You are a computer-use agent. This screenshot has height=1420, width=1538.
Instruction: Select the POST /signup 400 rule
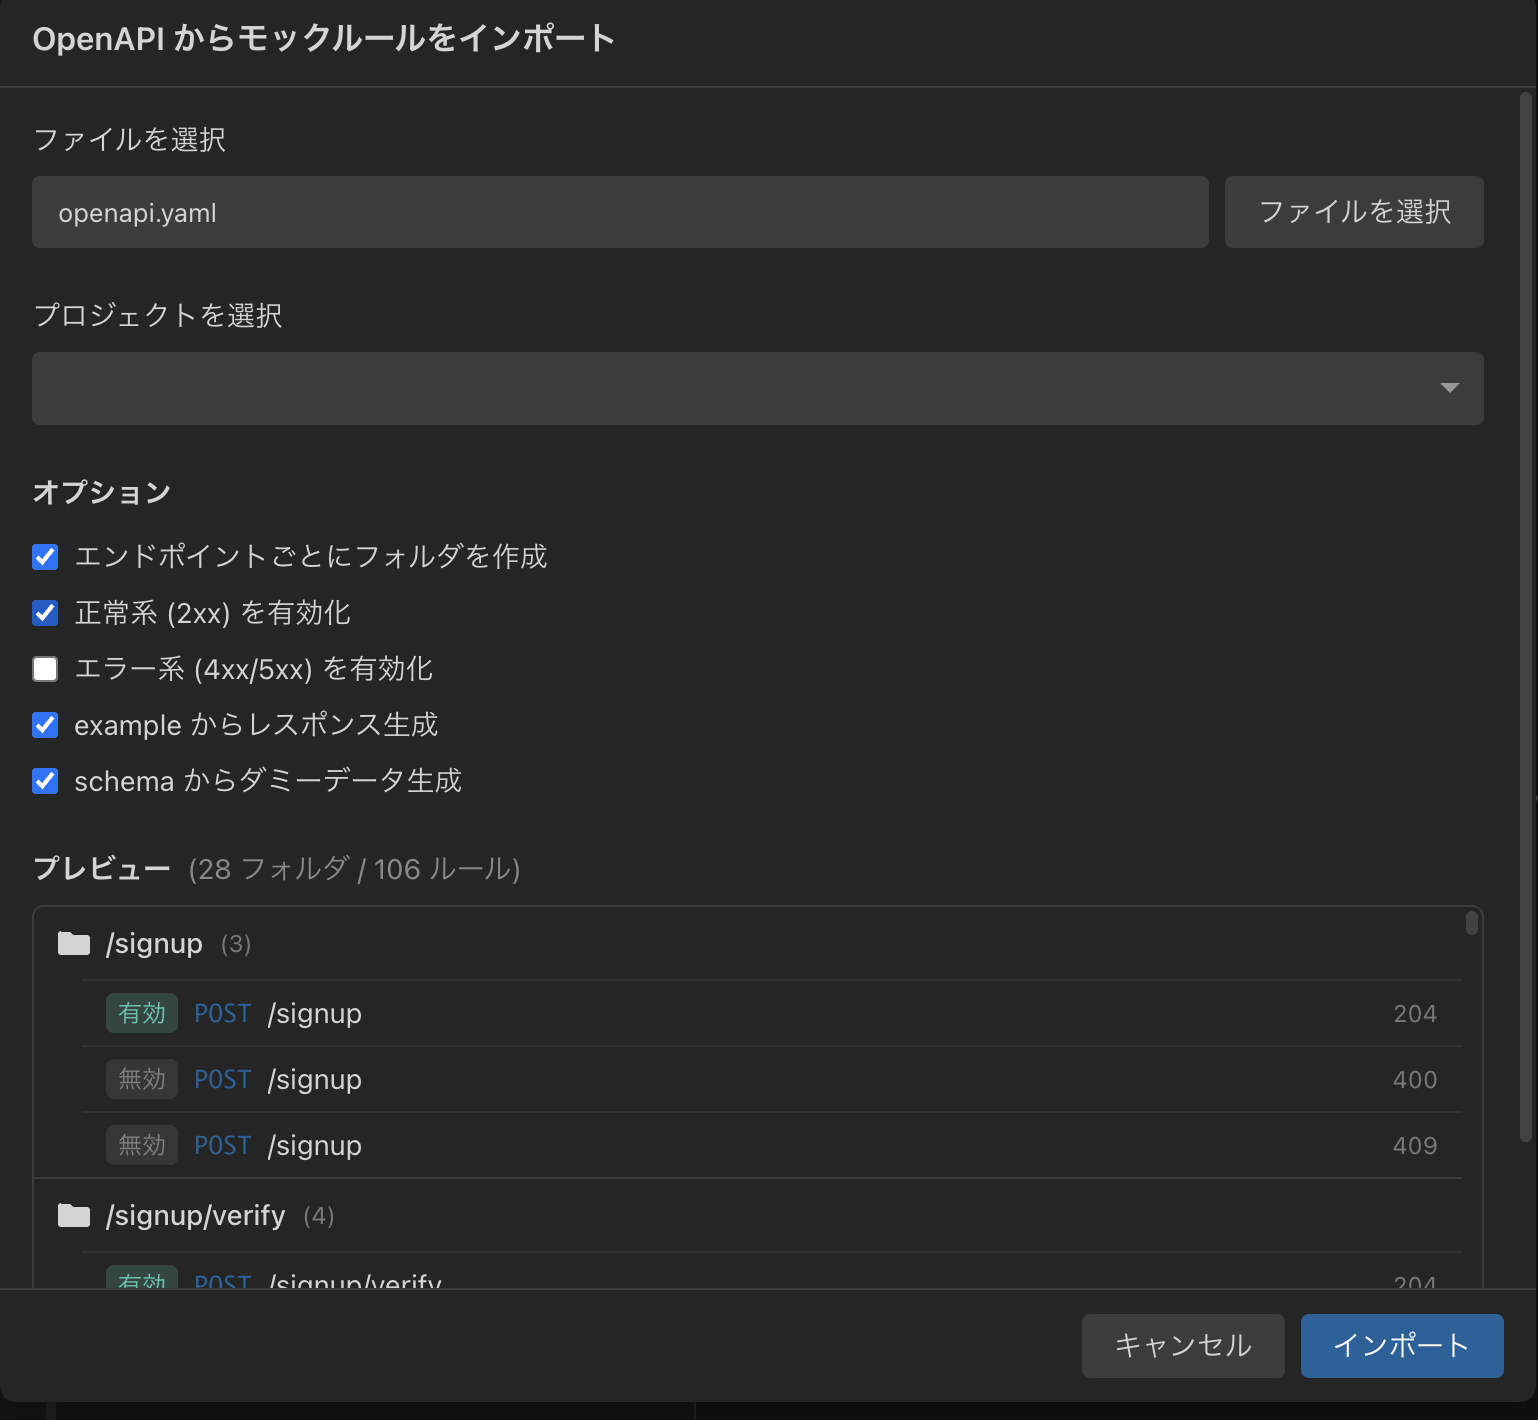click(x=772, y=1079)
